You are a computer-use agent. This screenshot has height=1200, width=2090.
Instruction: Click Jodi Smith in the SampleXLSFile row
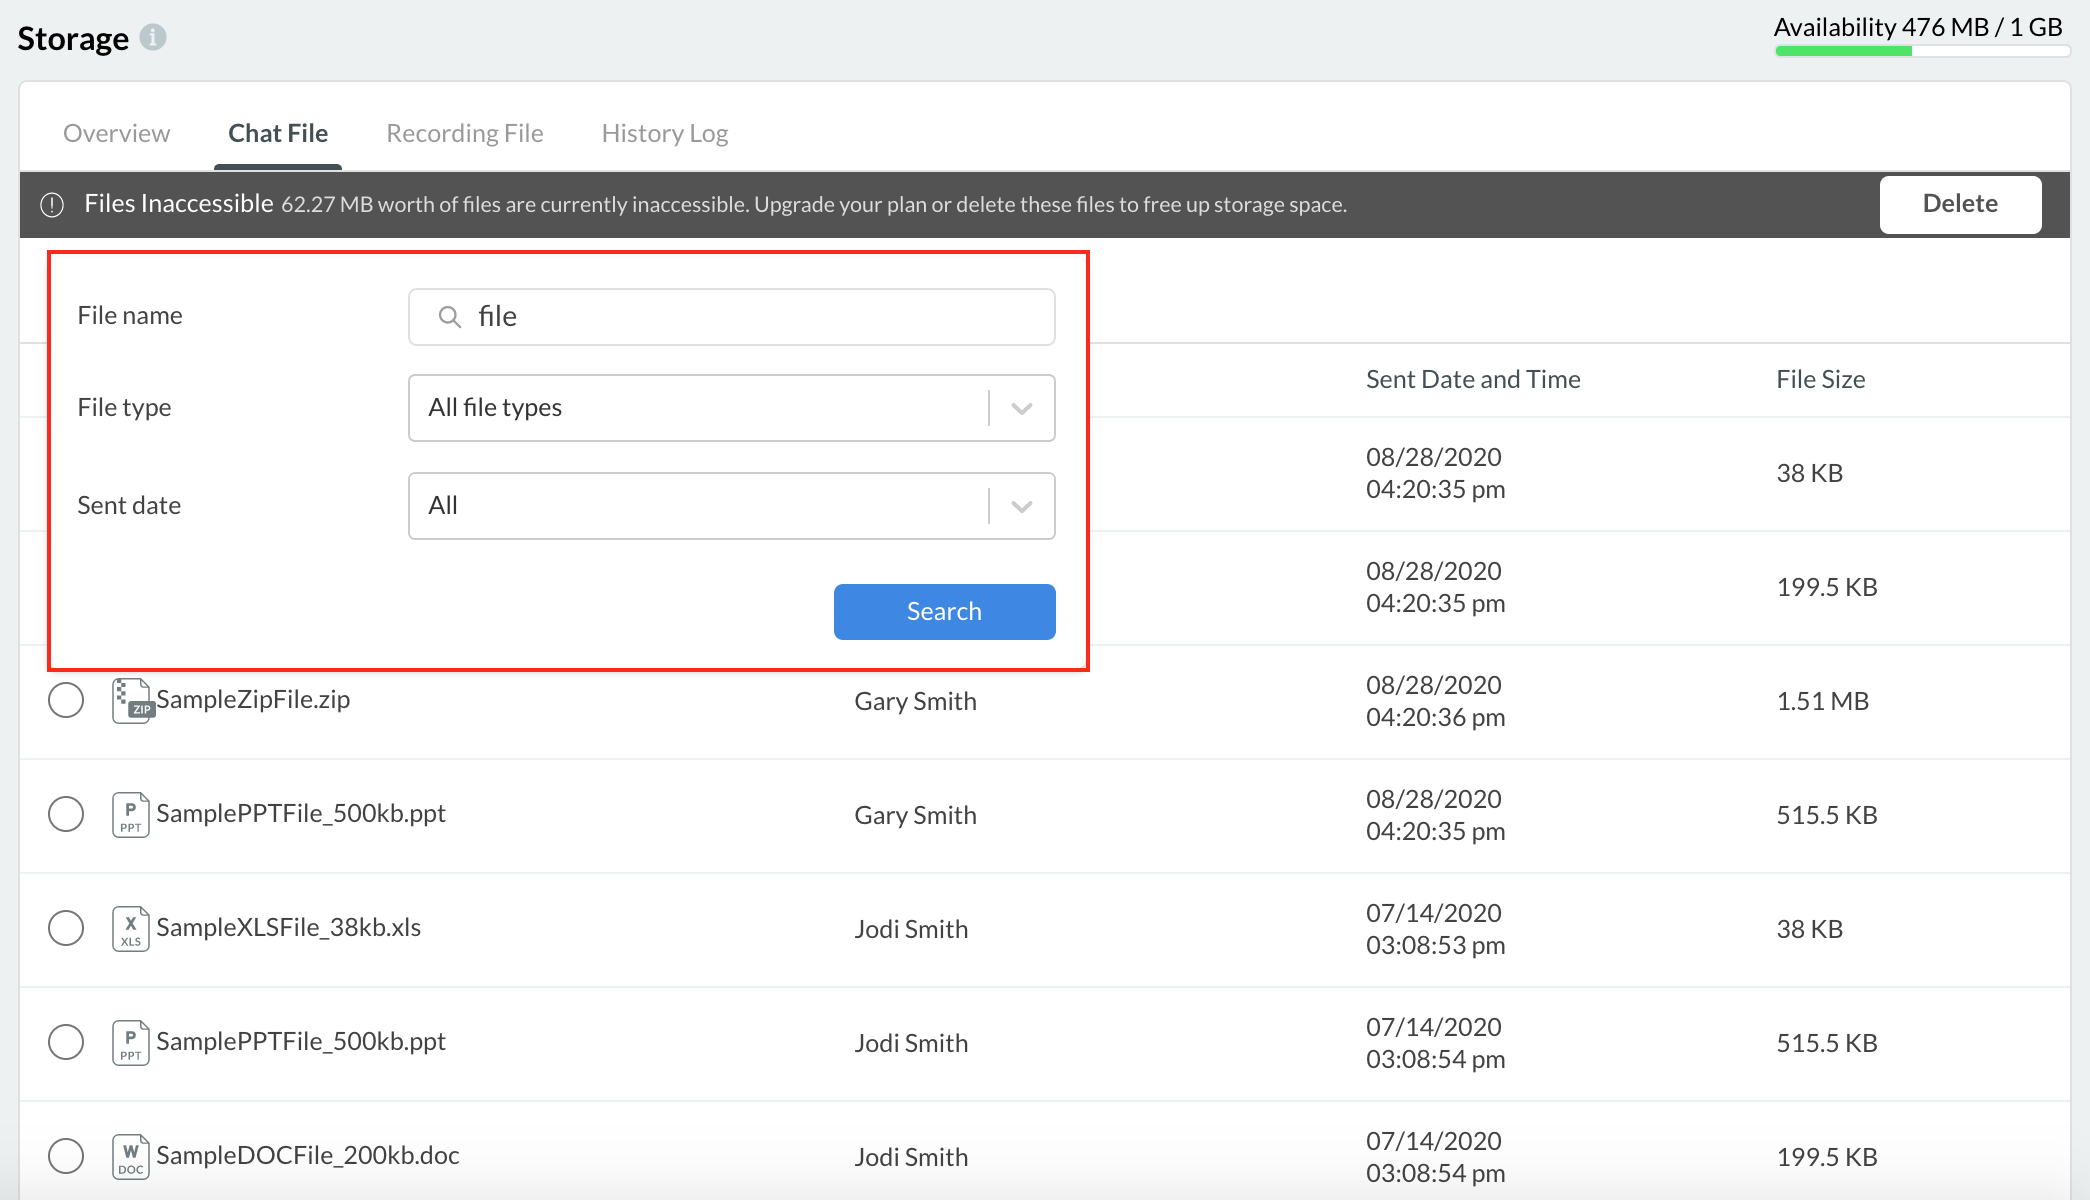coord(911,930)
